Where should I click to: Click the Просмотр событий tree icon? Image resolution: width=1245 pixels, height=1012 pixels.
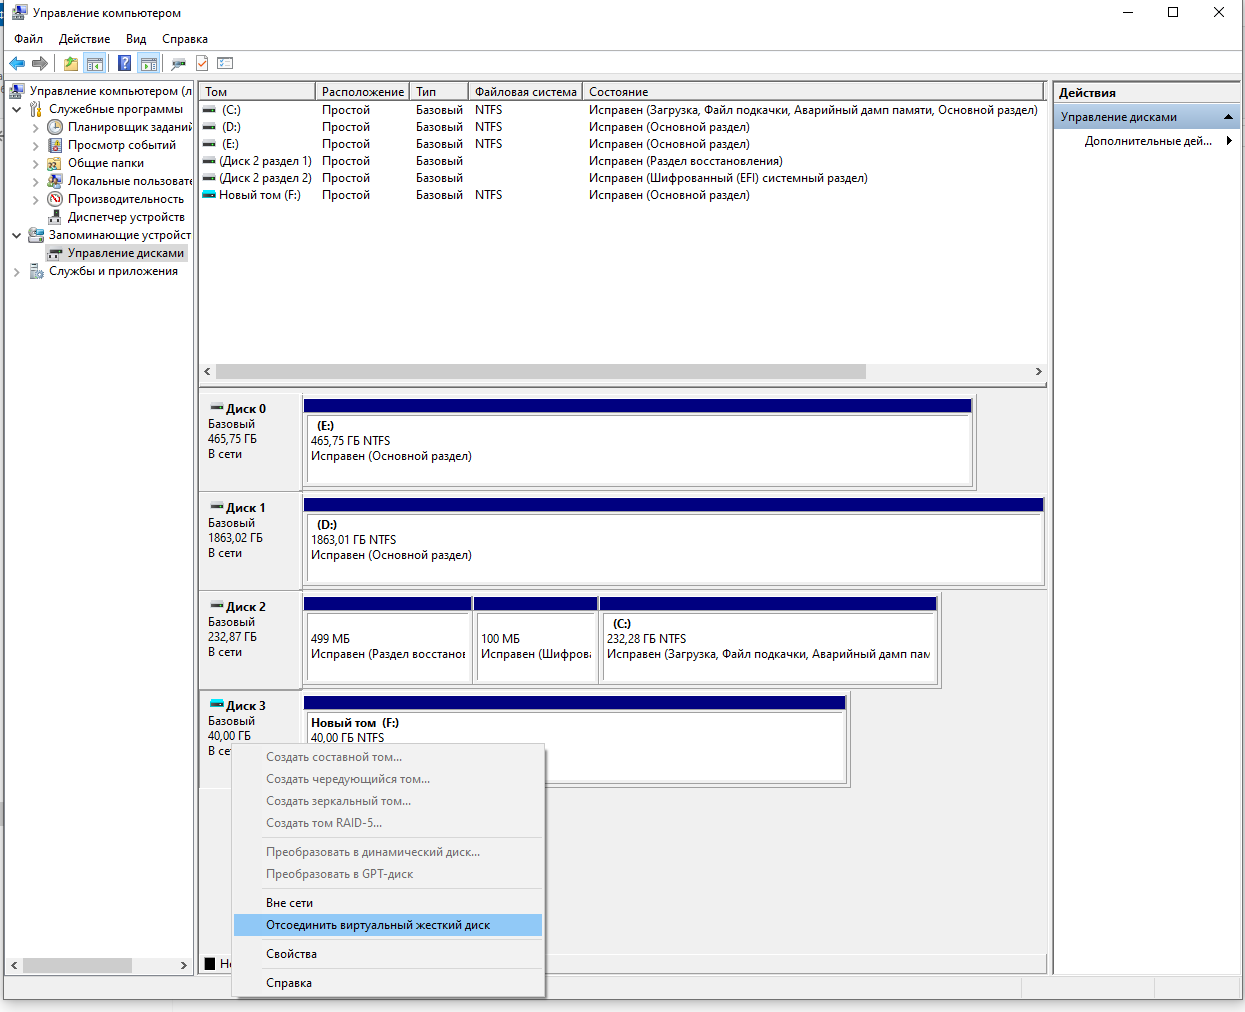pos(55,145)
